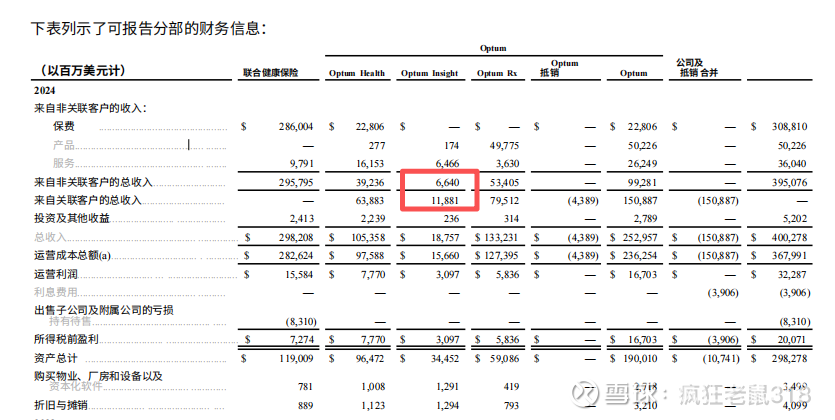Click the 公司及抵销合并 column header
835x420 pixels.
698,68
